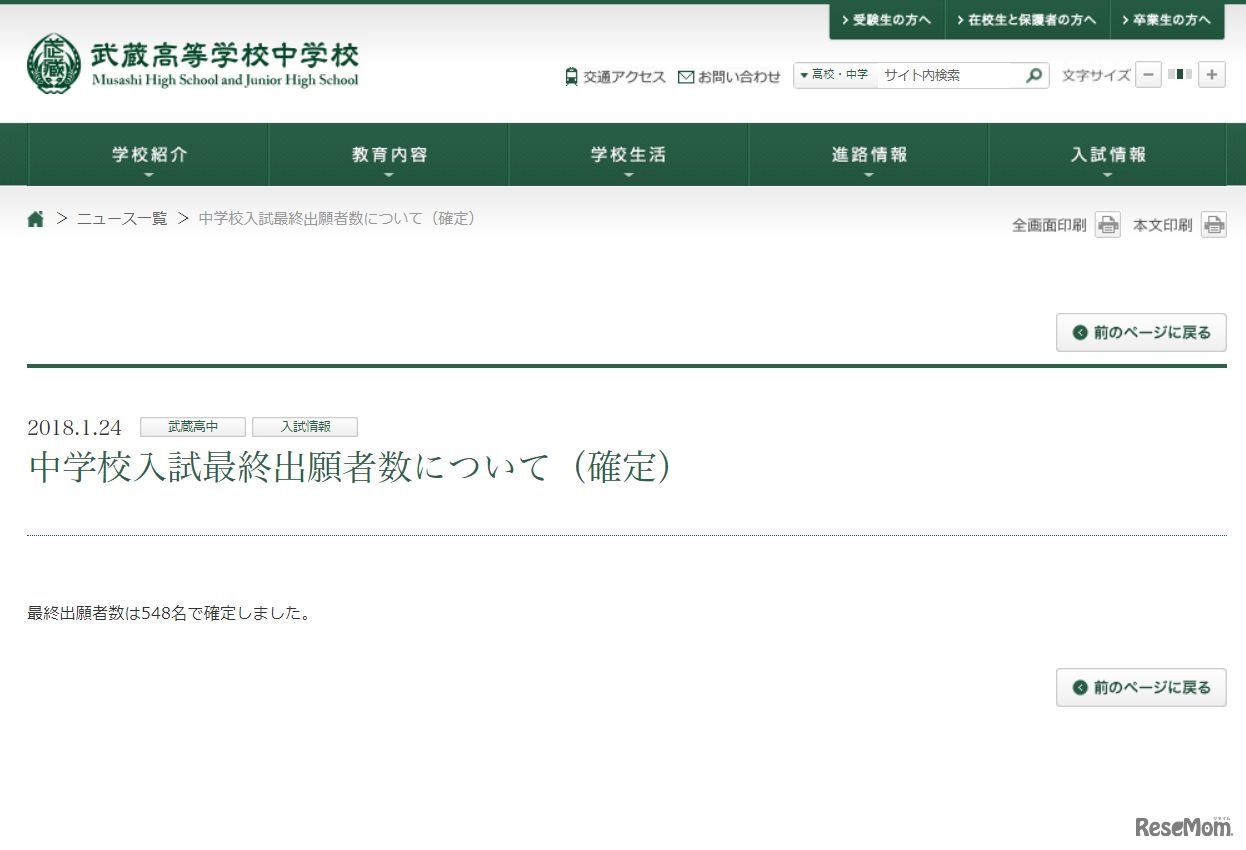This screenshot has width=1246, height=850.
Task: Click the ニュース一覧 breadcrumb link
Action: (121, 218)
